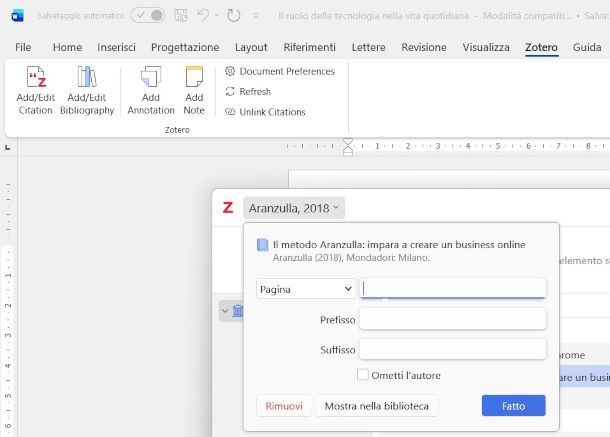Click the Word application icon
The width and height of the screenshot is (610, 437).
coord(18,16)
